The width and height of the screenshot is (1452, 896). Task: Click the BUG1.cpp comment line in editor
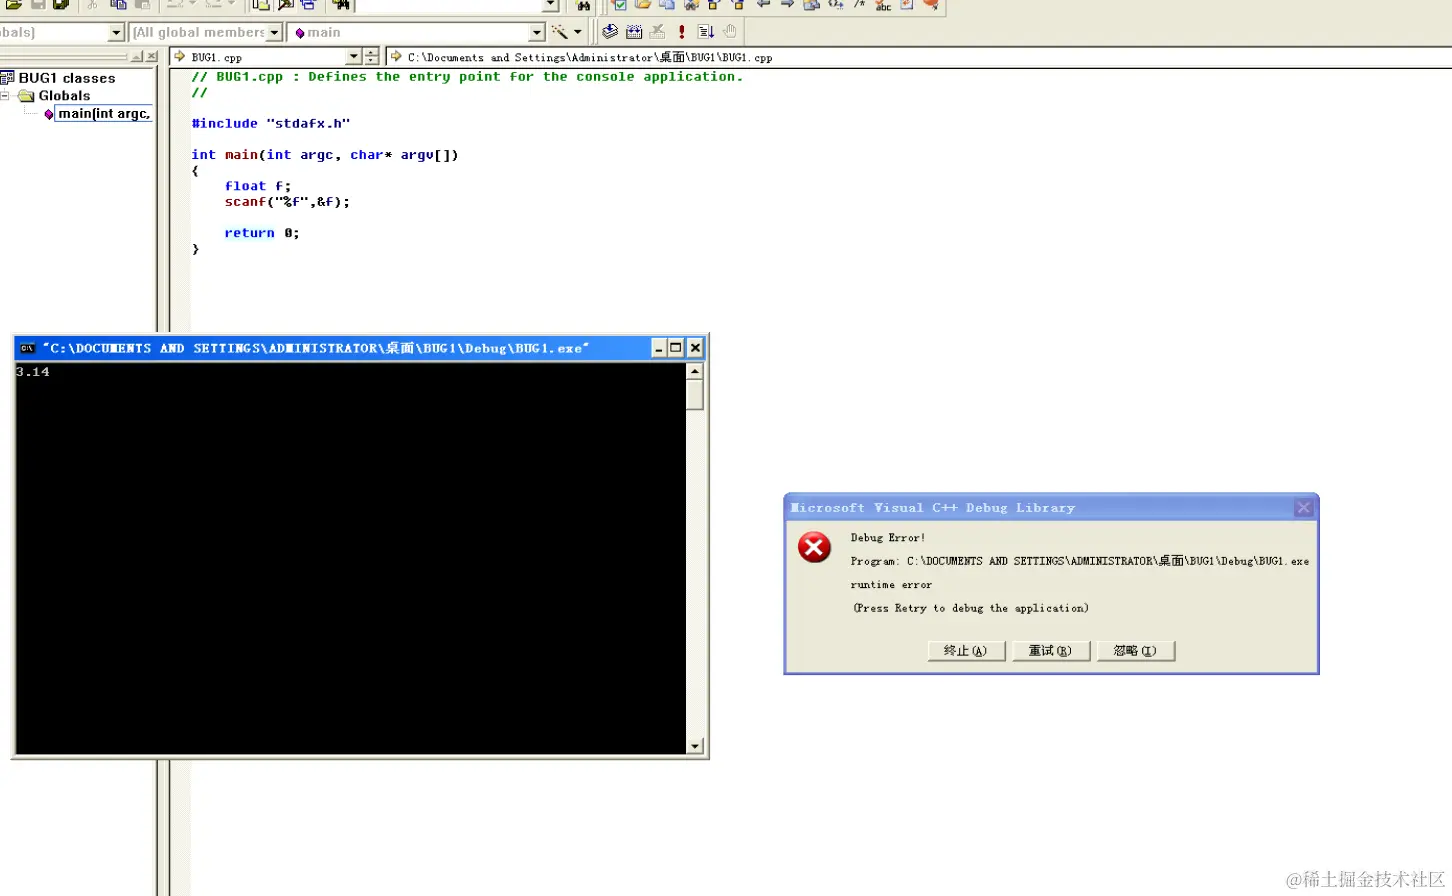[x=467, y=77]
